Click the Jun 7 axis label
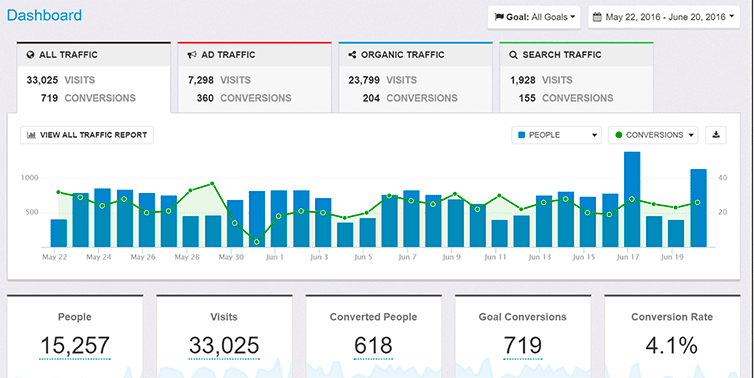The height and width of the screenshot is (378, 754). point(407,257)
